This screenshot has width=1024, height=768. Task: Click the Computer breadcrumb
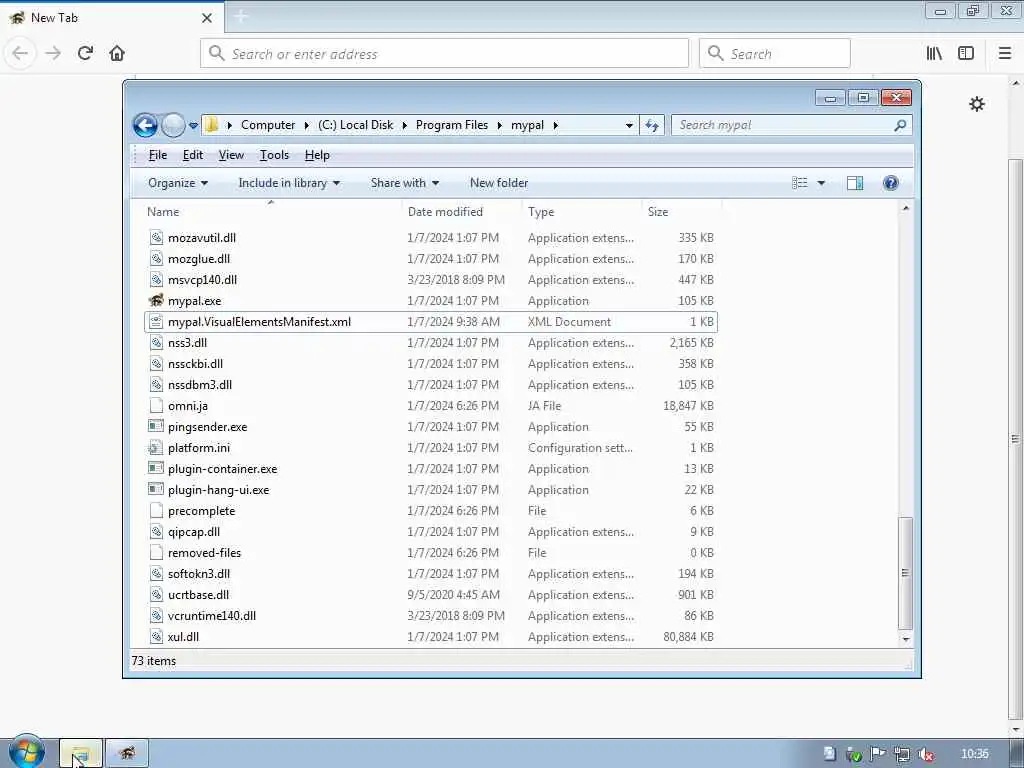point(268,125)
